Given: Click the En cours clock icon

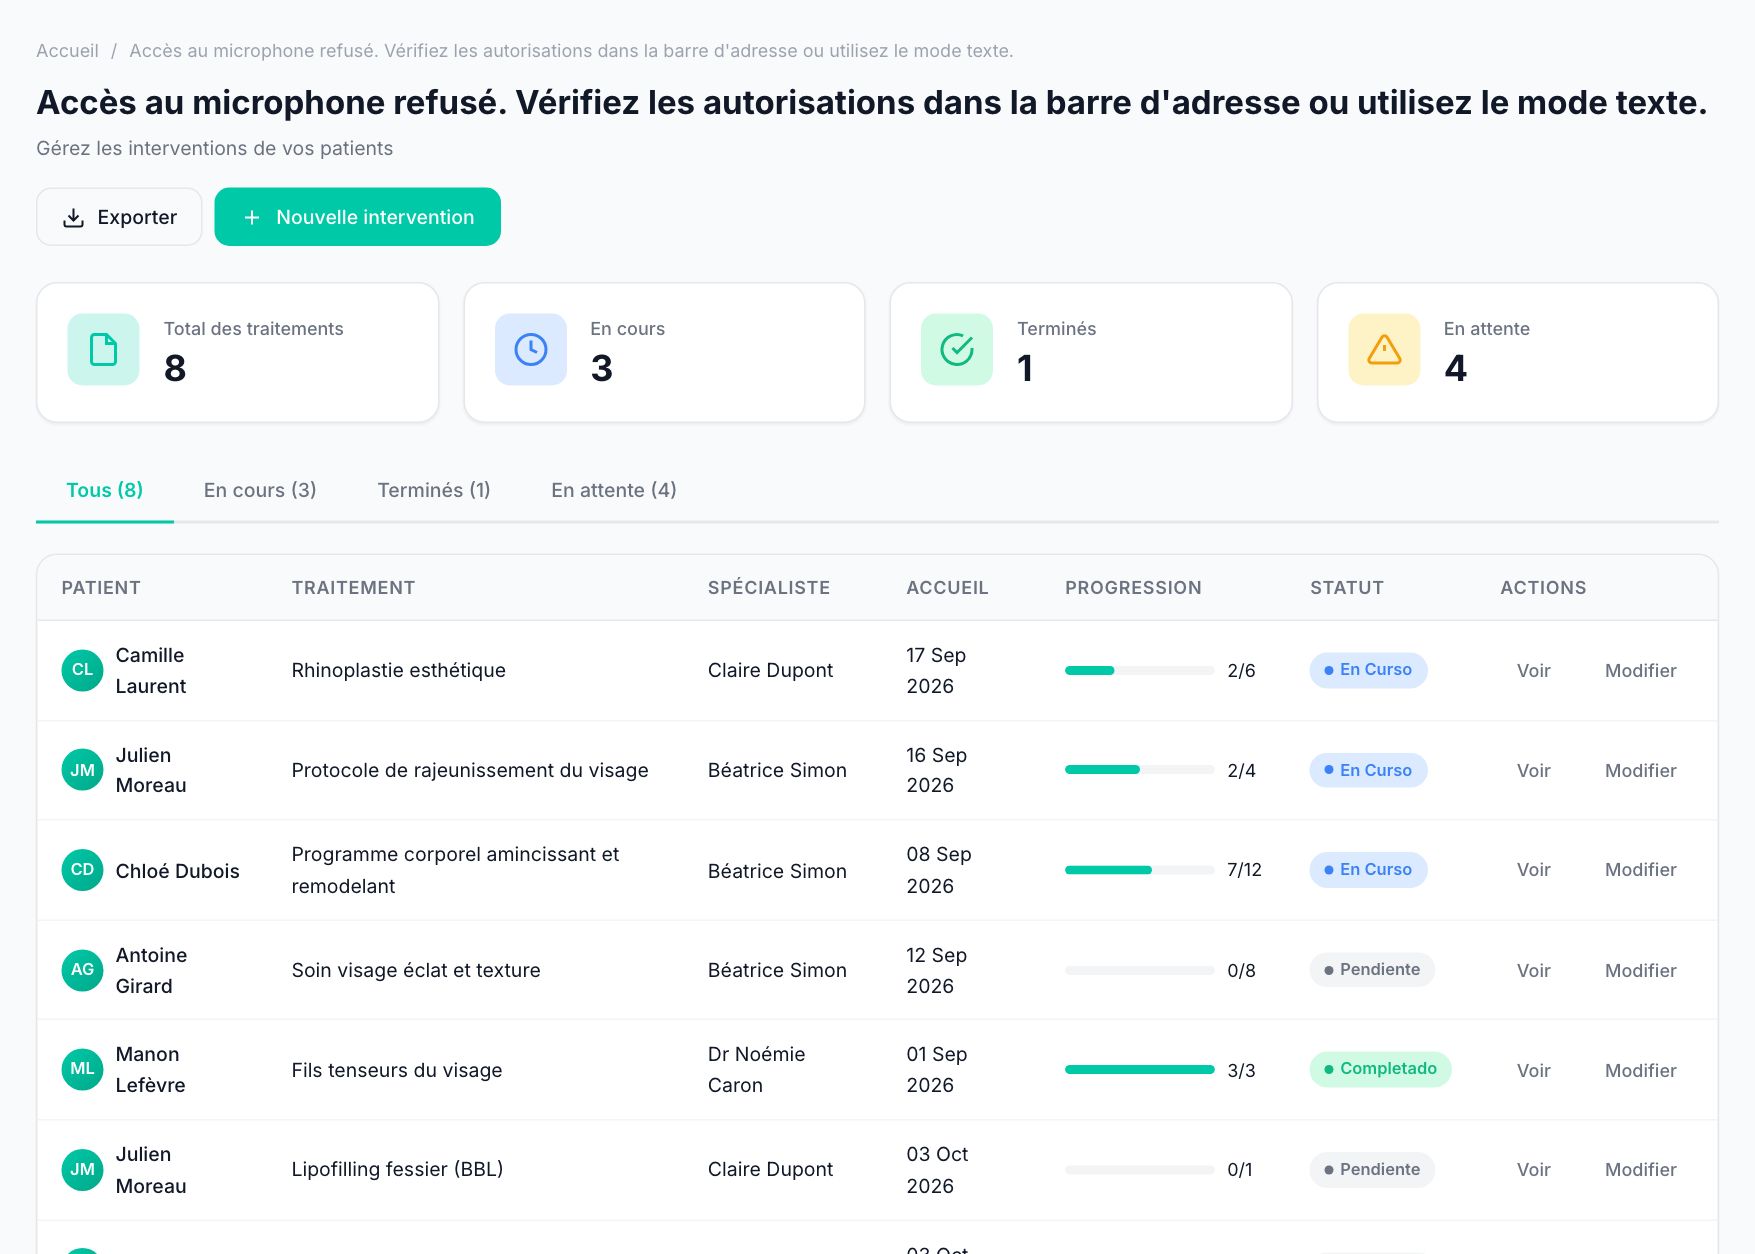Looking at the screenshot, I should tap(530, 349).
